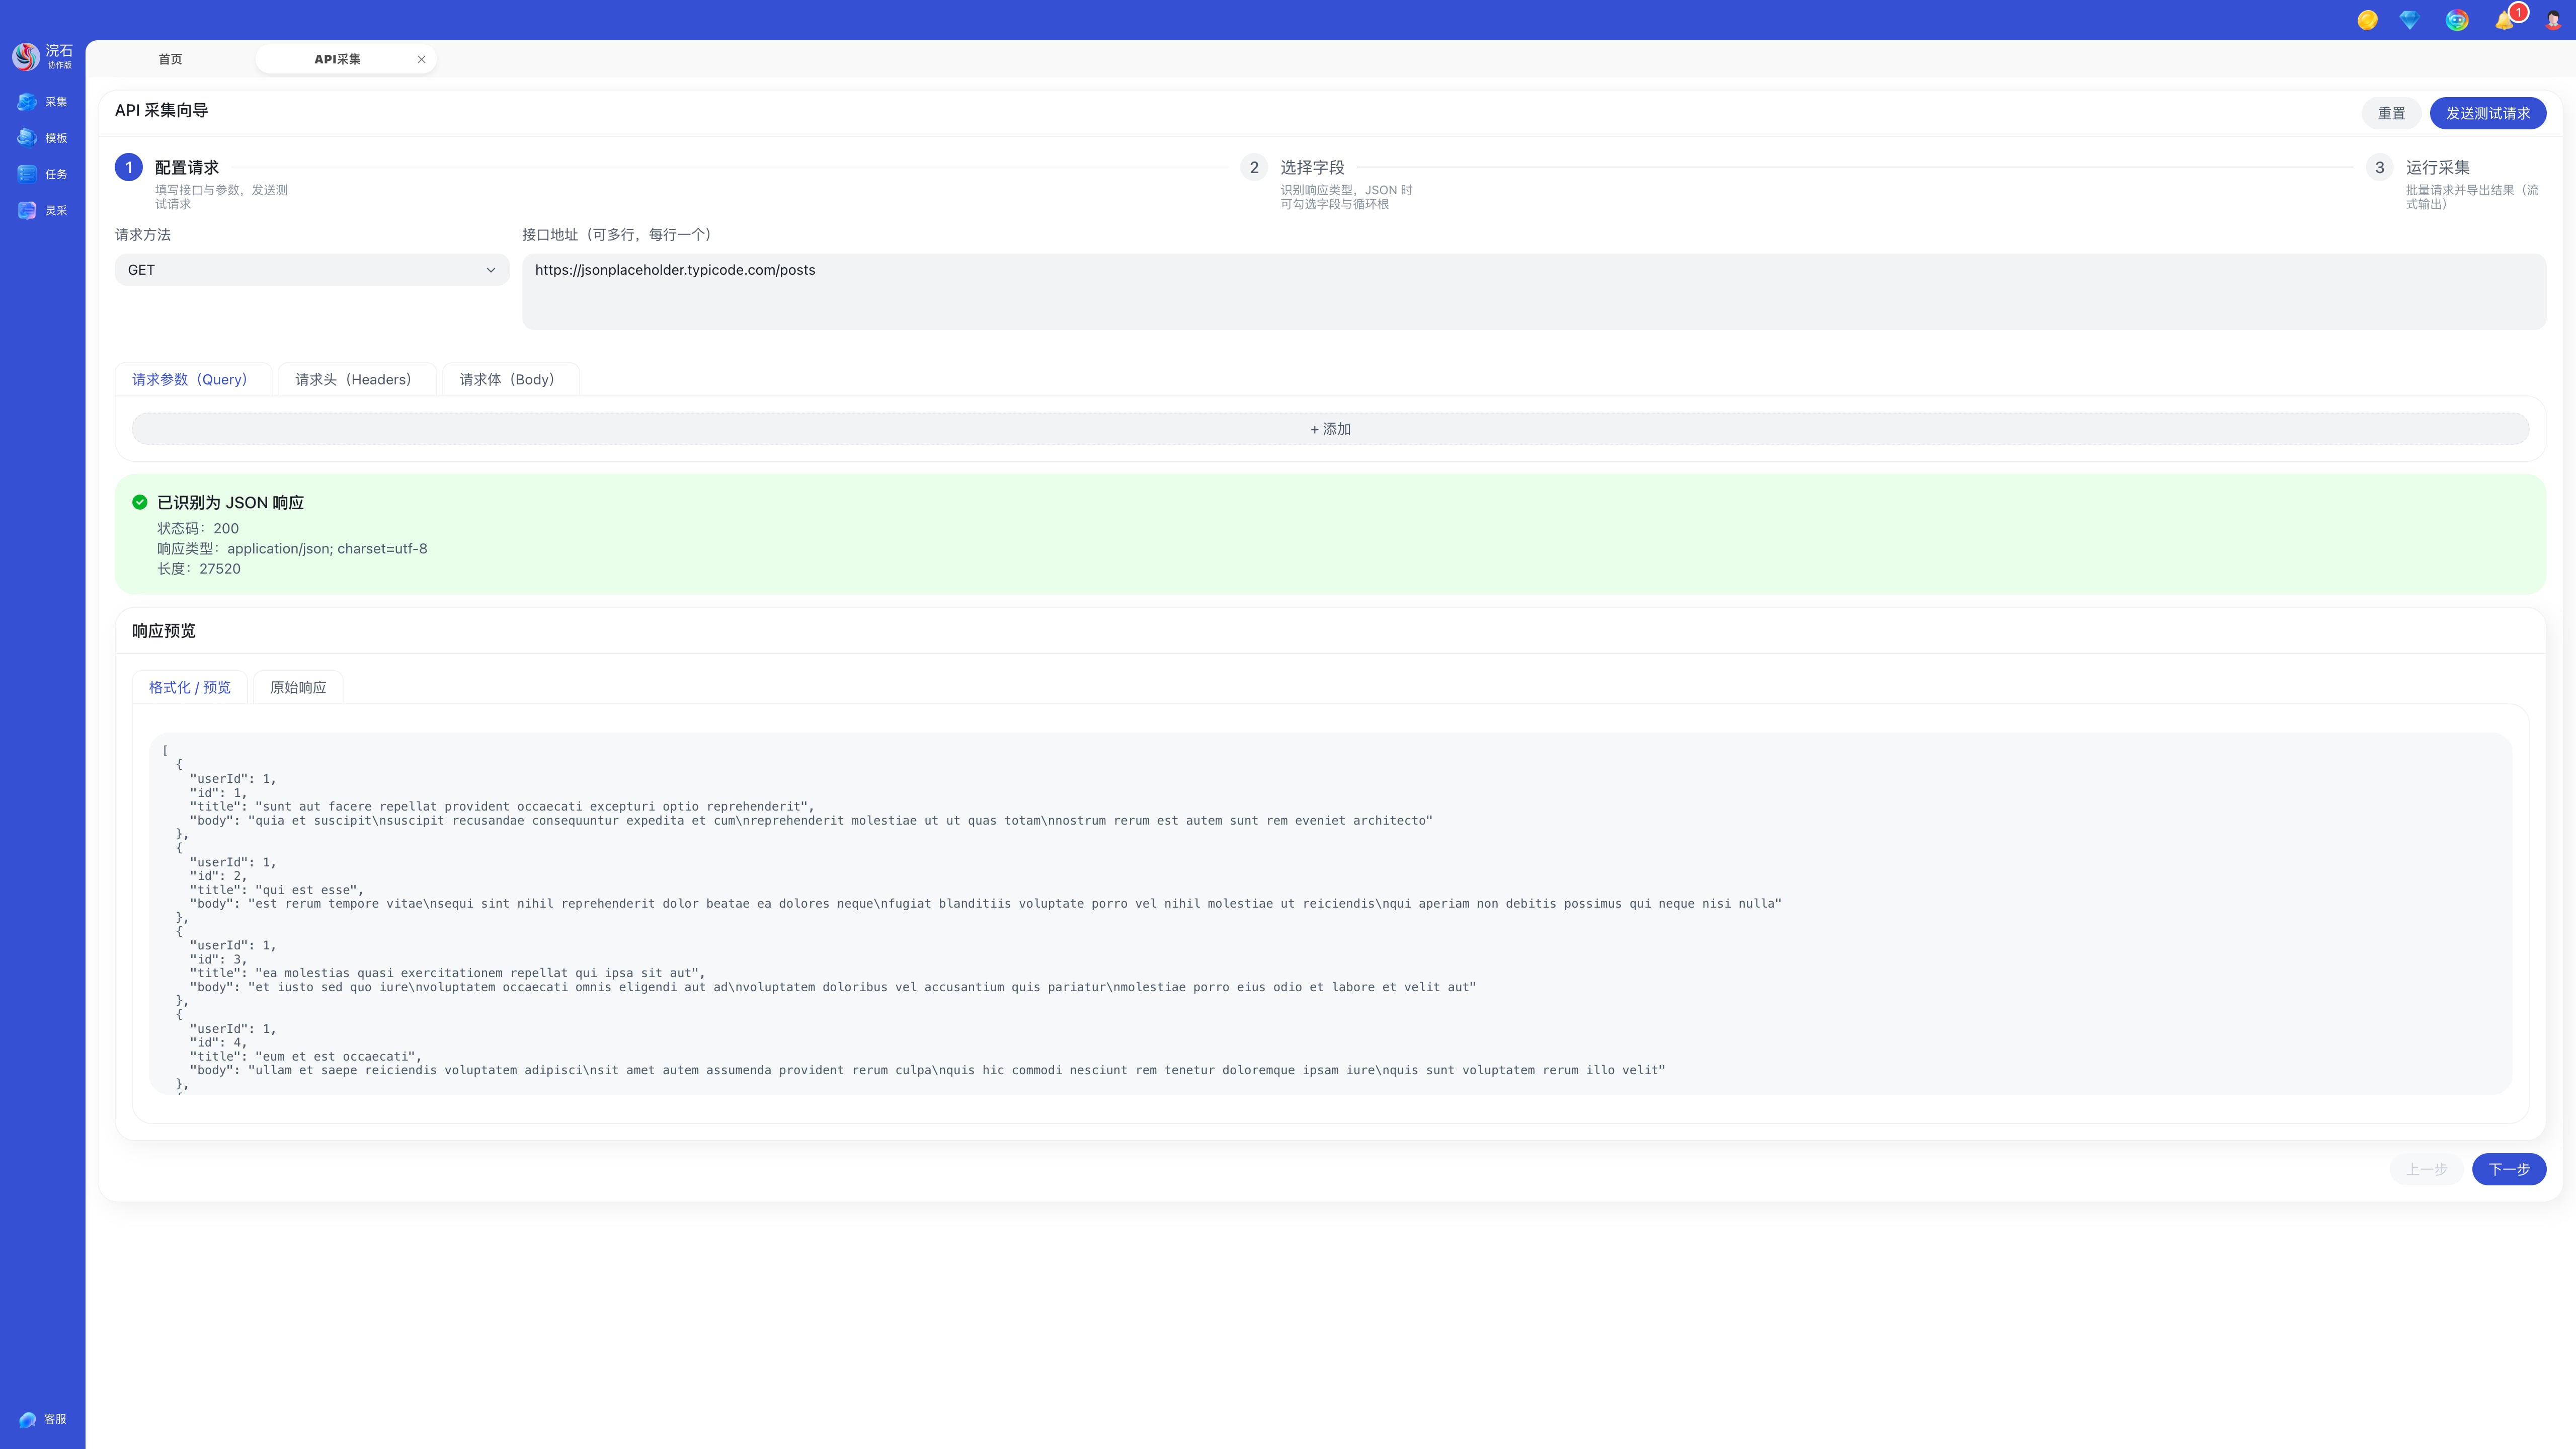Open 客服 support in the sidebar
The height and width of the screenshot is (1449, 2576).
(42, 1419)
